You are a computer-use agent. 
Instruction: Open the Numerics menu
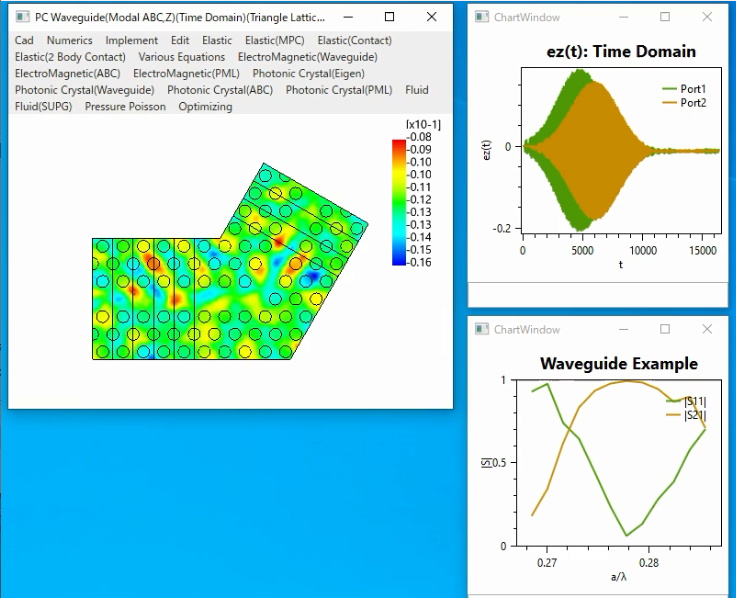pos(69,40)
